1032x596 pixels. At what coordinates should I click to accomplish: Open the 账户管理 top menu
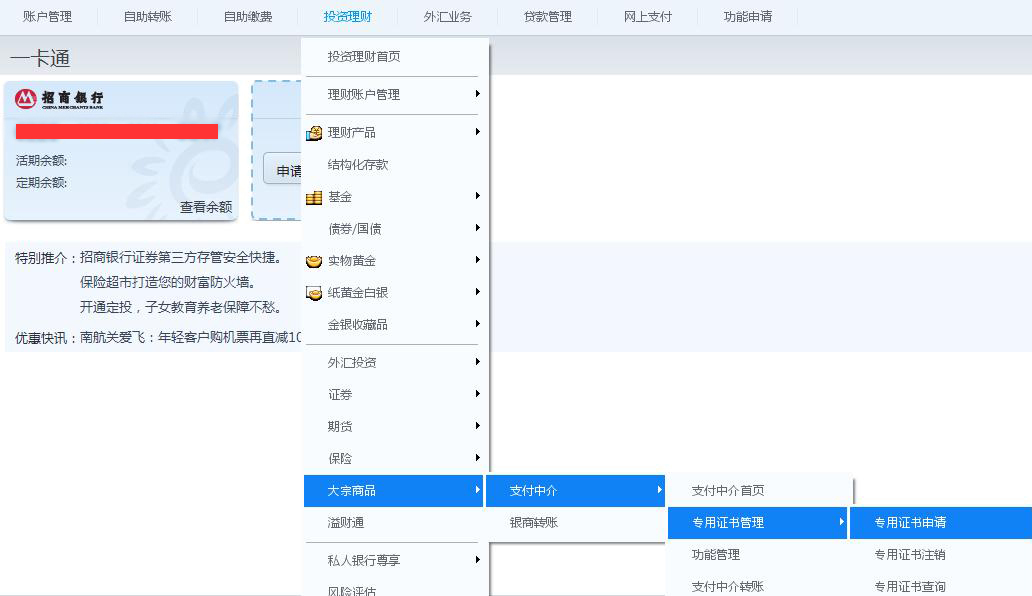coord(47,16)
